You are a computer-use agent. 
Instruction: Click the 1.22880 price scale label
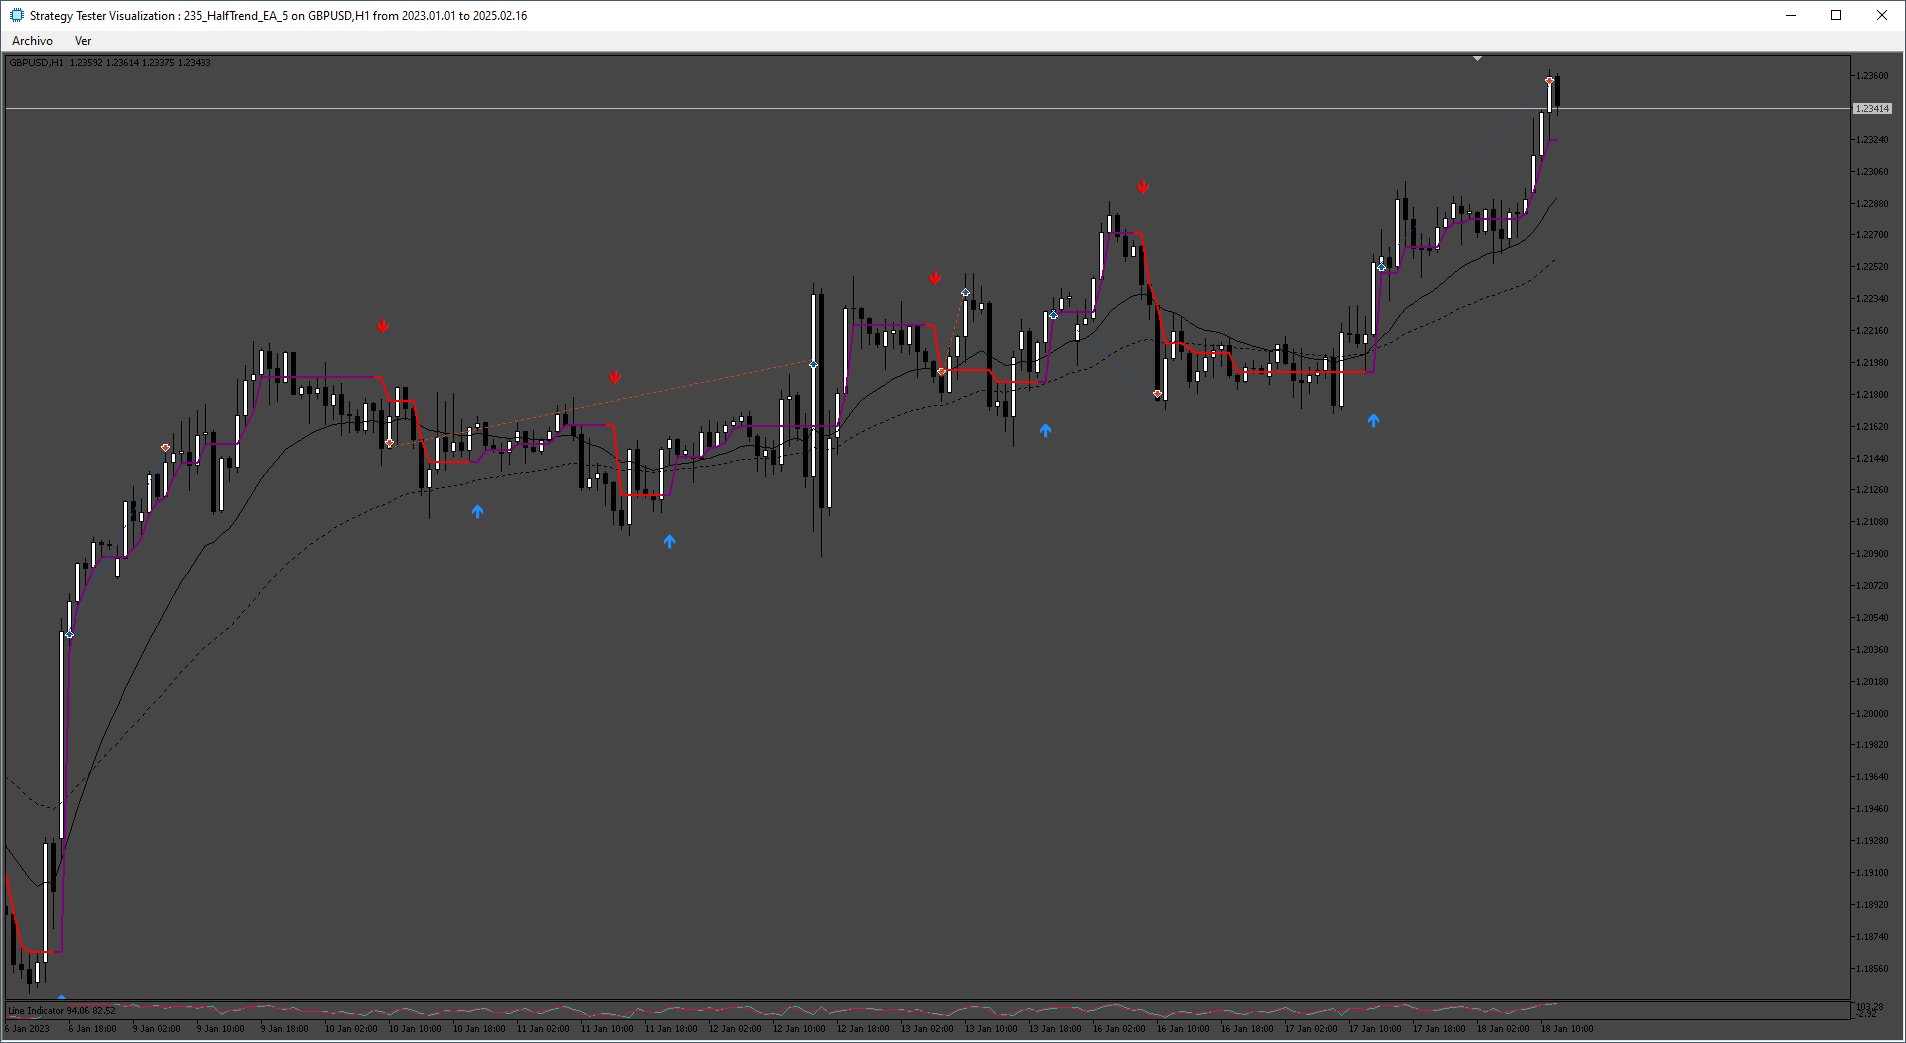(x=1873, y=203)
